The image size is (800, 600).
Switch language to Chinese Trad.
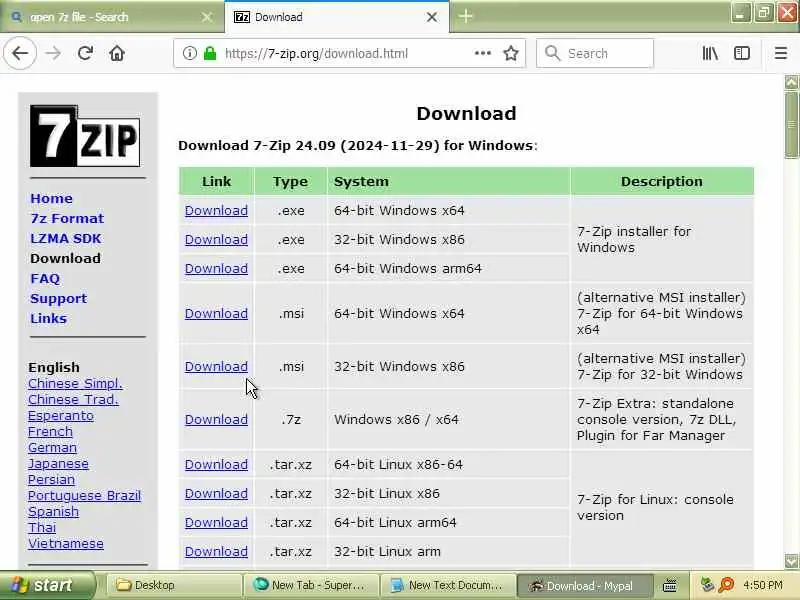point(73,399)
